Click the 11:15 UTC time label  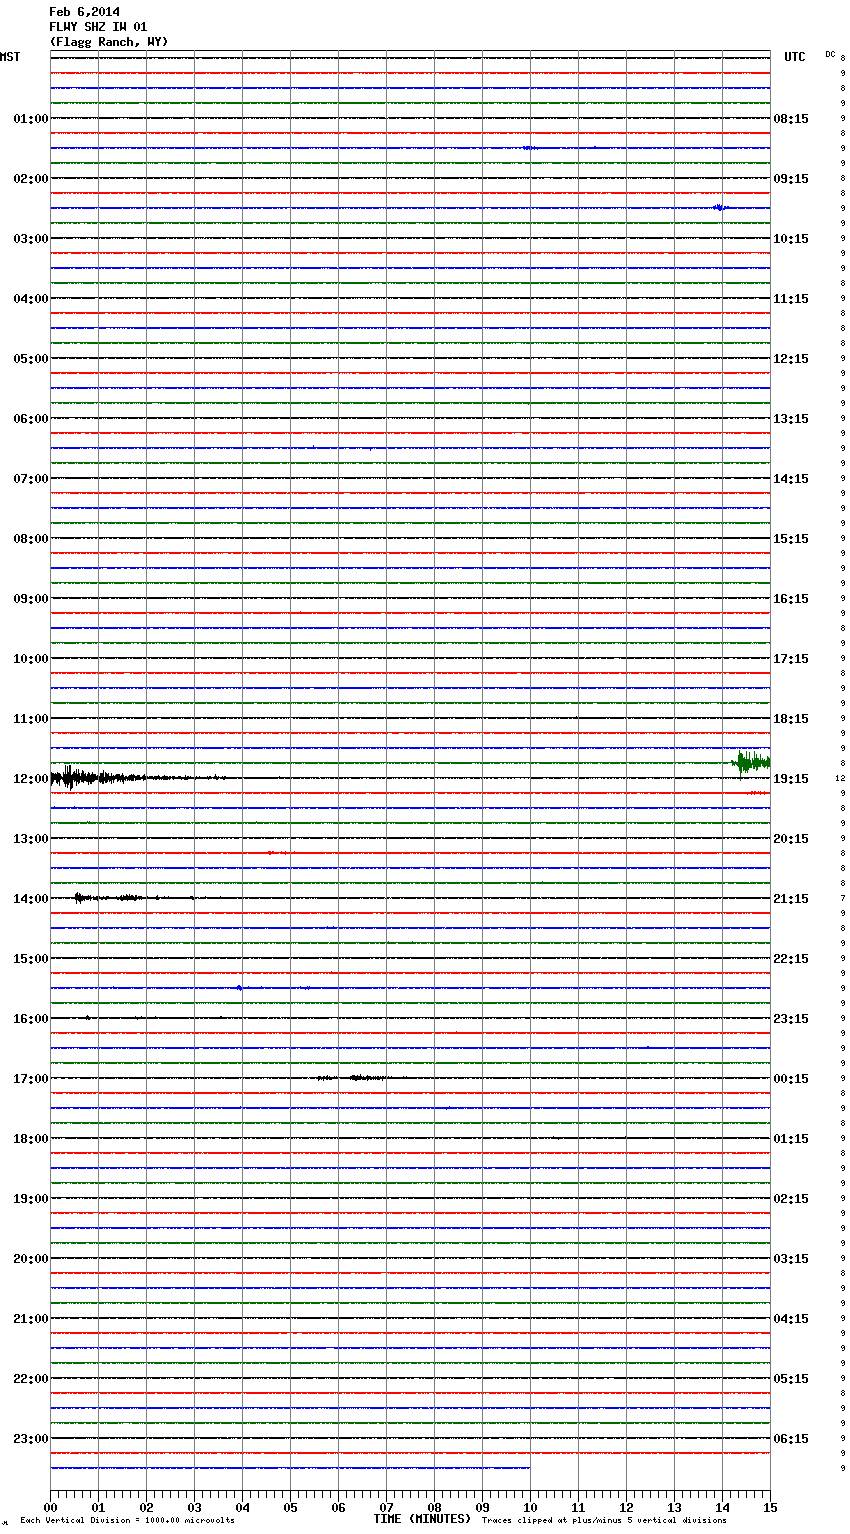point(791,299)
